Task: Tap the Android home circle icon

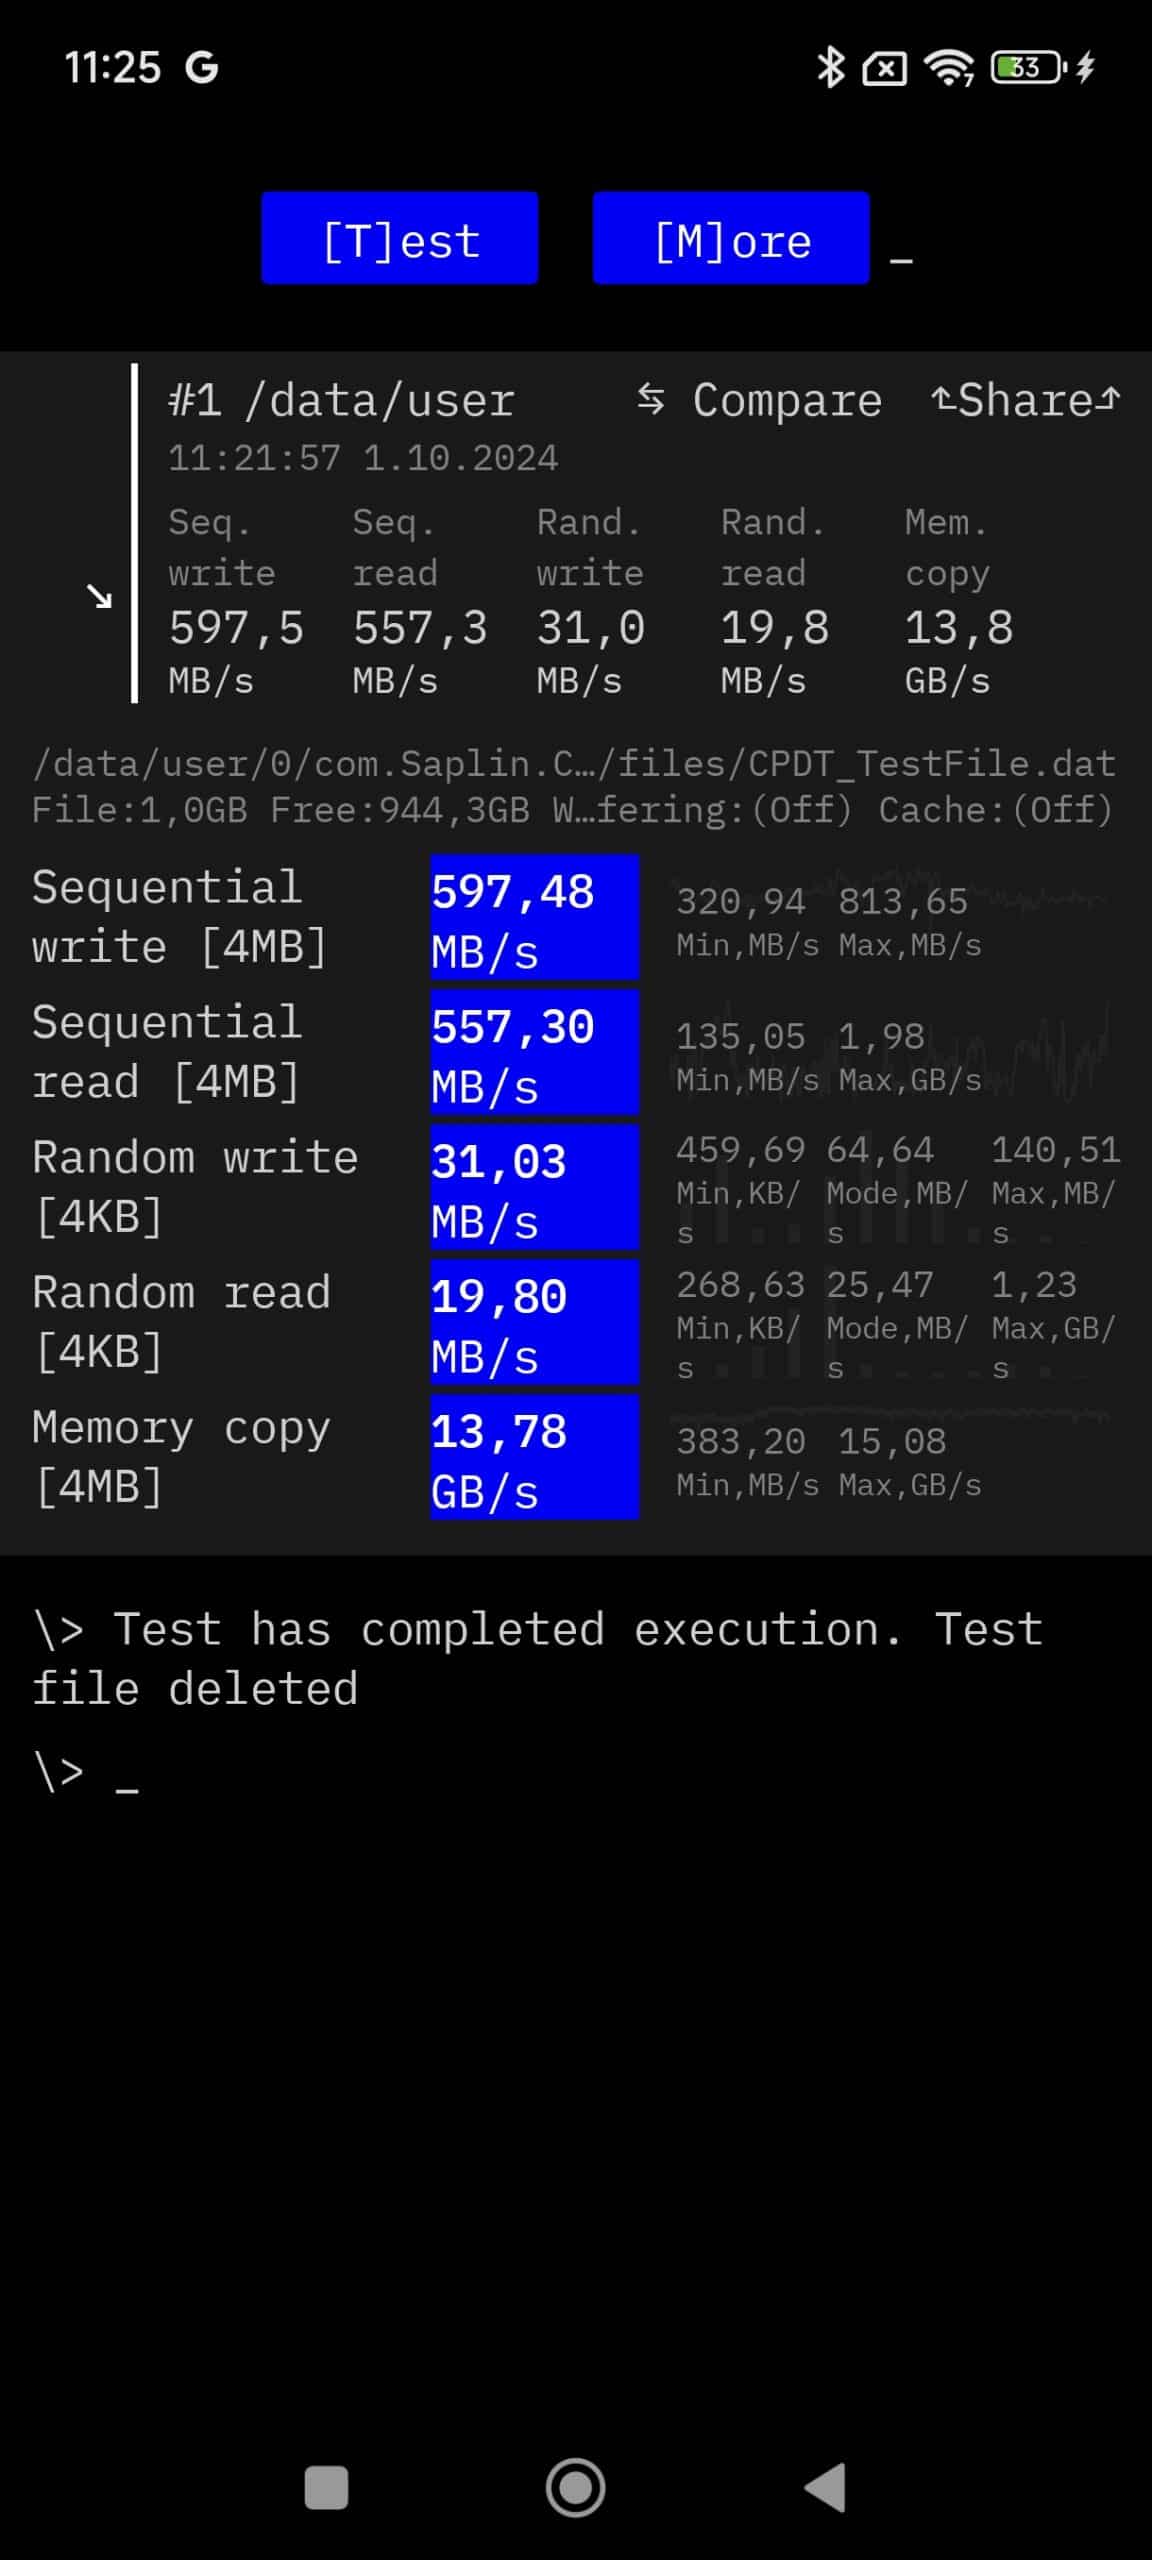Action: (576, 2487)
